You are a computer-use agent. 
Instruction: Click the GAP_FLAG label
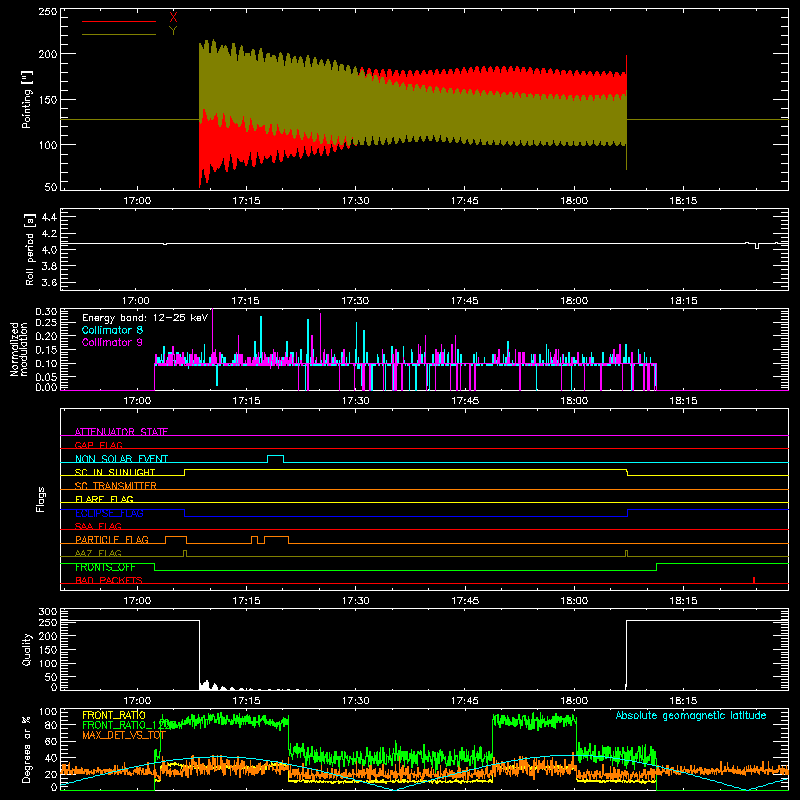98,445
